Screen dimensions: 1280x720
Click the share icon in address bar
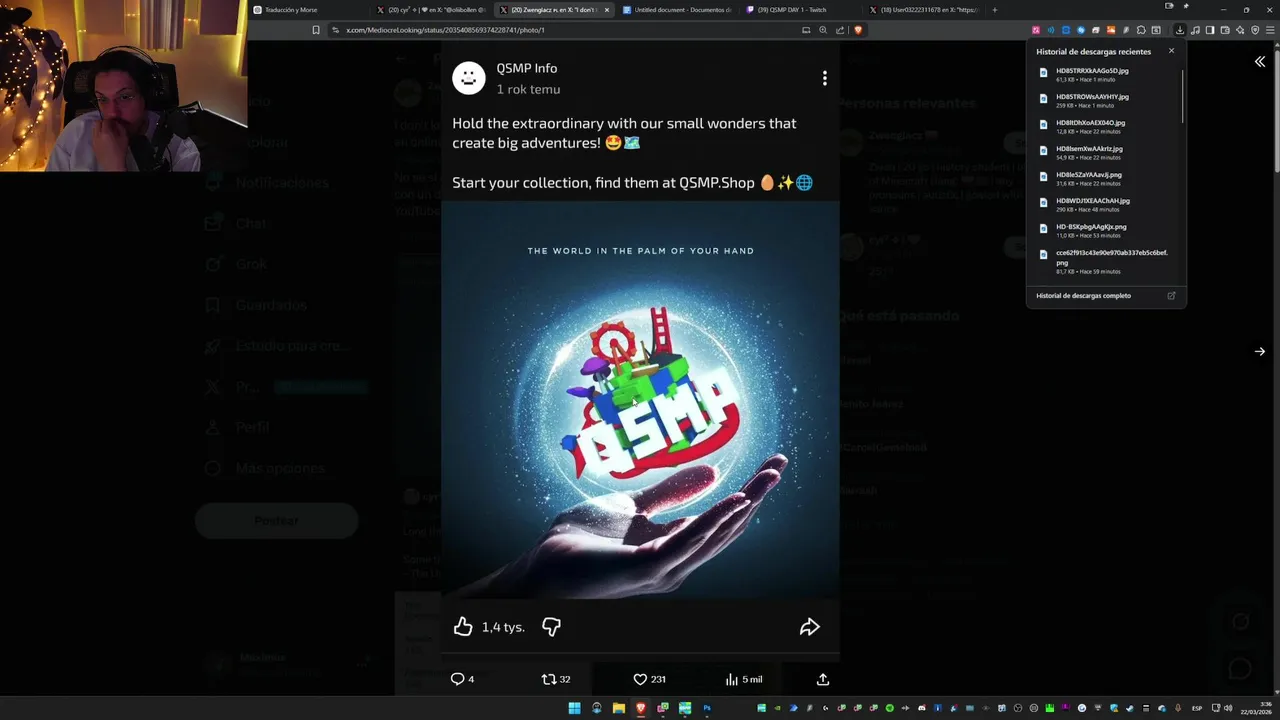pos(840,30)
